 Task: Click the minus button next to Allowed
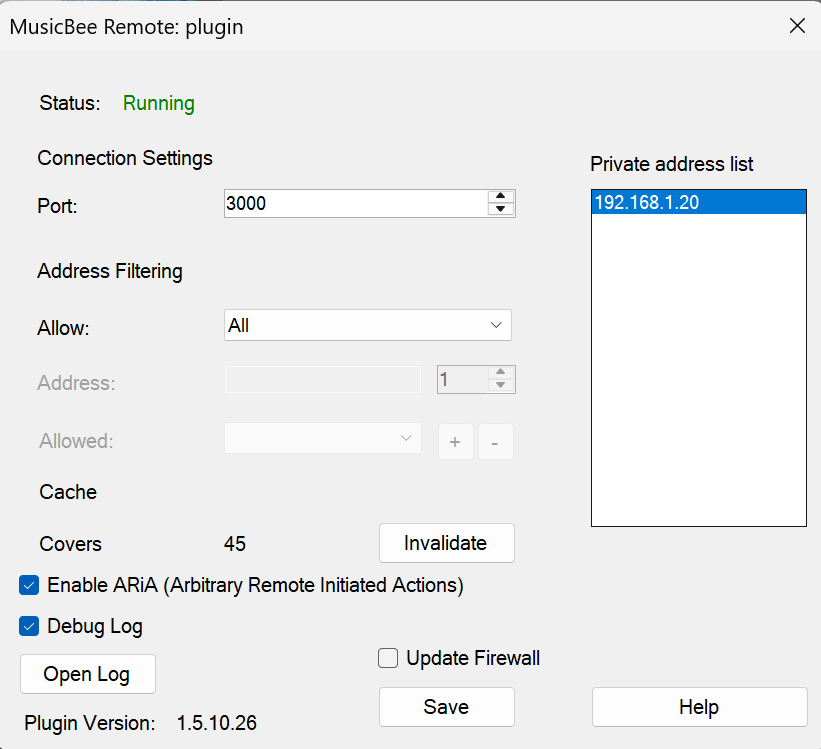496,441
